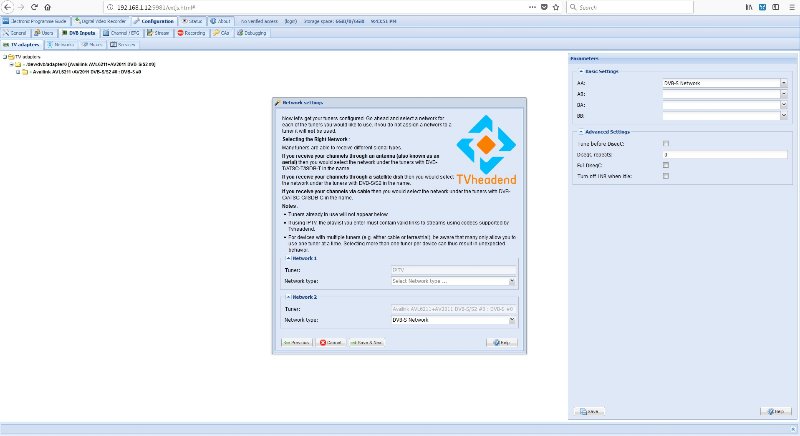Image resolution: width=800 pixels, height=436 pixels.
Task: Open the browser home page icon
Action: [x=47, y=7]
